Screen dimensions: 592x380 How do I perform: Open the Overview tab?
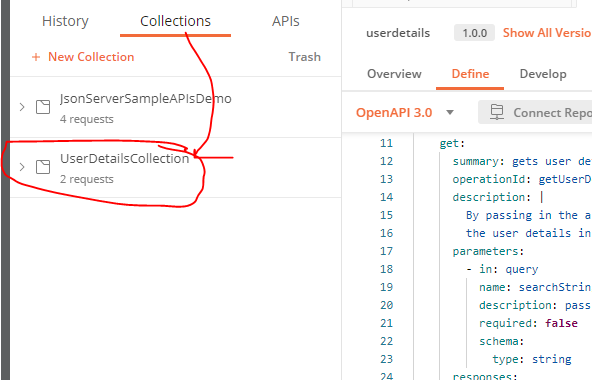pos(394,74)
